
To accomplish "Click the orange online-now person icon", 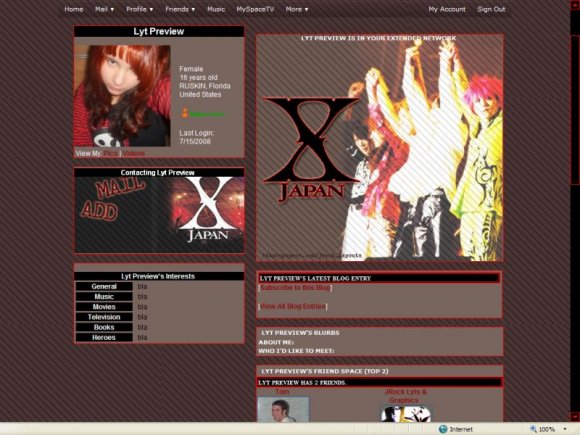I will (x=185, y=113).
